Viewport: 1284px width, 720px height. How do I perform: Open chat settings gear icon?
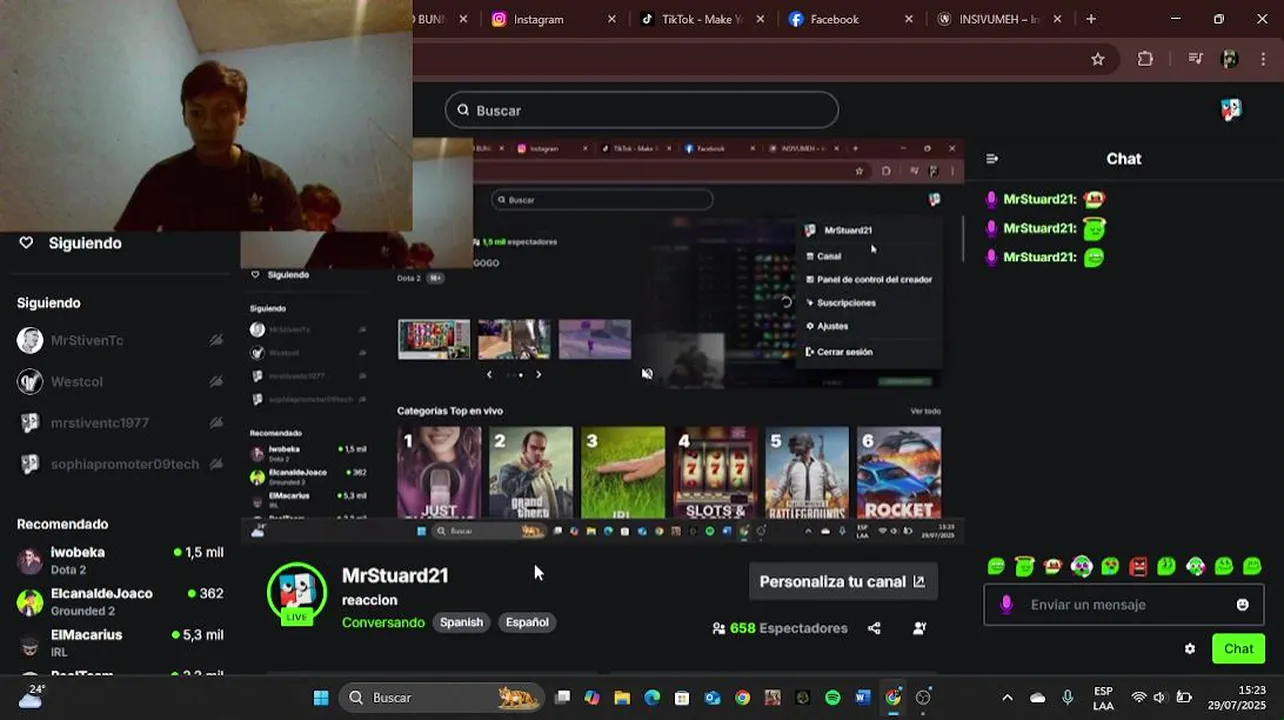[1189, 649]
